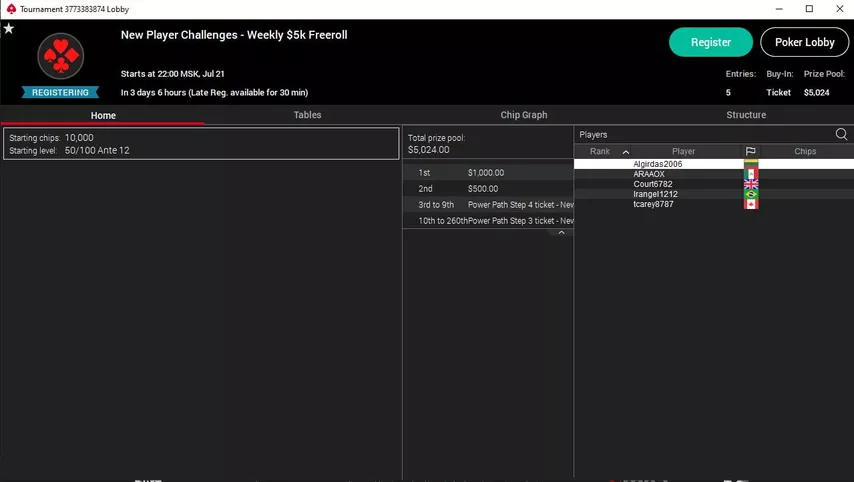Toggle sort order arrow on the Rank column

tap(626, 152)
